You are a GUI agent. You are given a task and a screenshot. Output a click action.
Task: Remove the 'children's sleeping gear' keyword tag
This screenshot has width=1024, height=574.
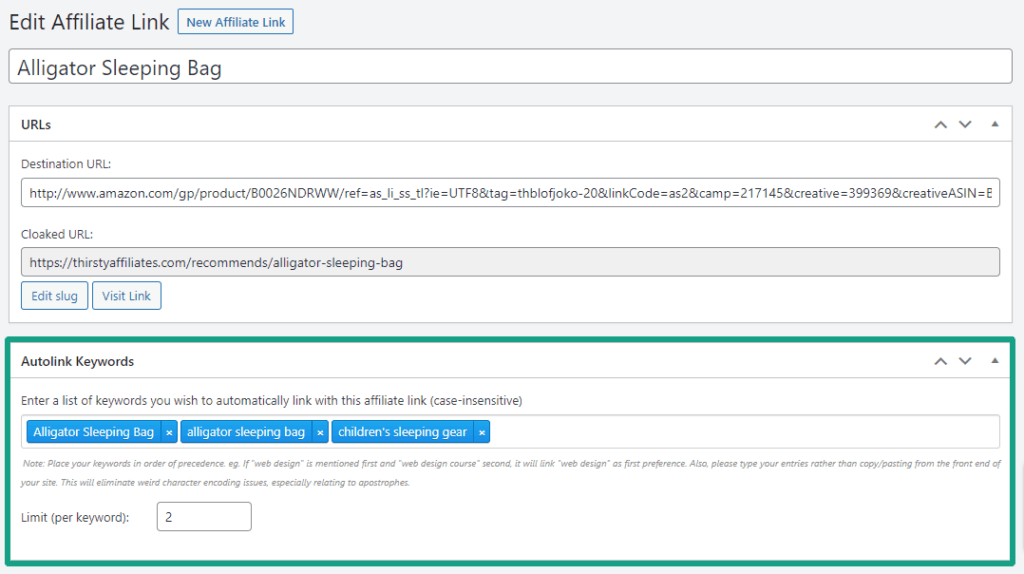[x=482, y=432]
